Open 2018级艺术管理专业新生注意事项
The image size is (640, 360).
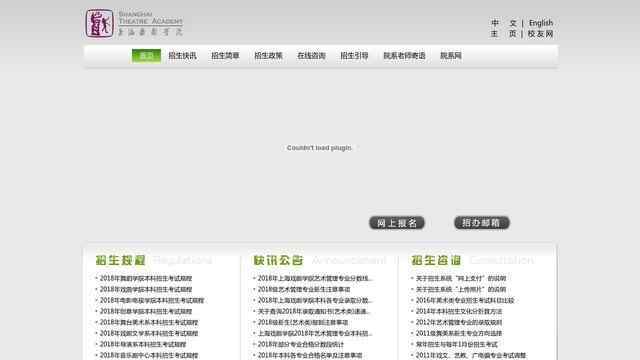(x=304, y=289)
